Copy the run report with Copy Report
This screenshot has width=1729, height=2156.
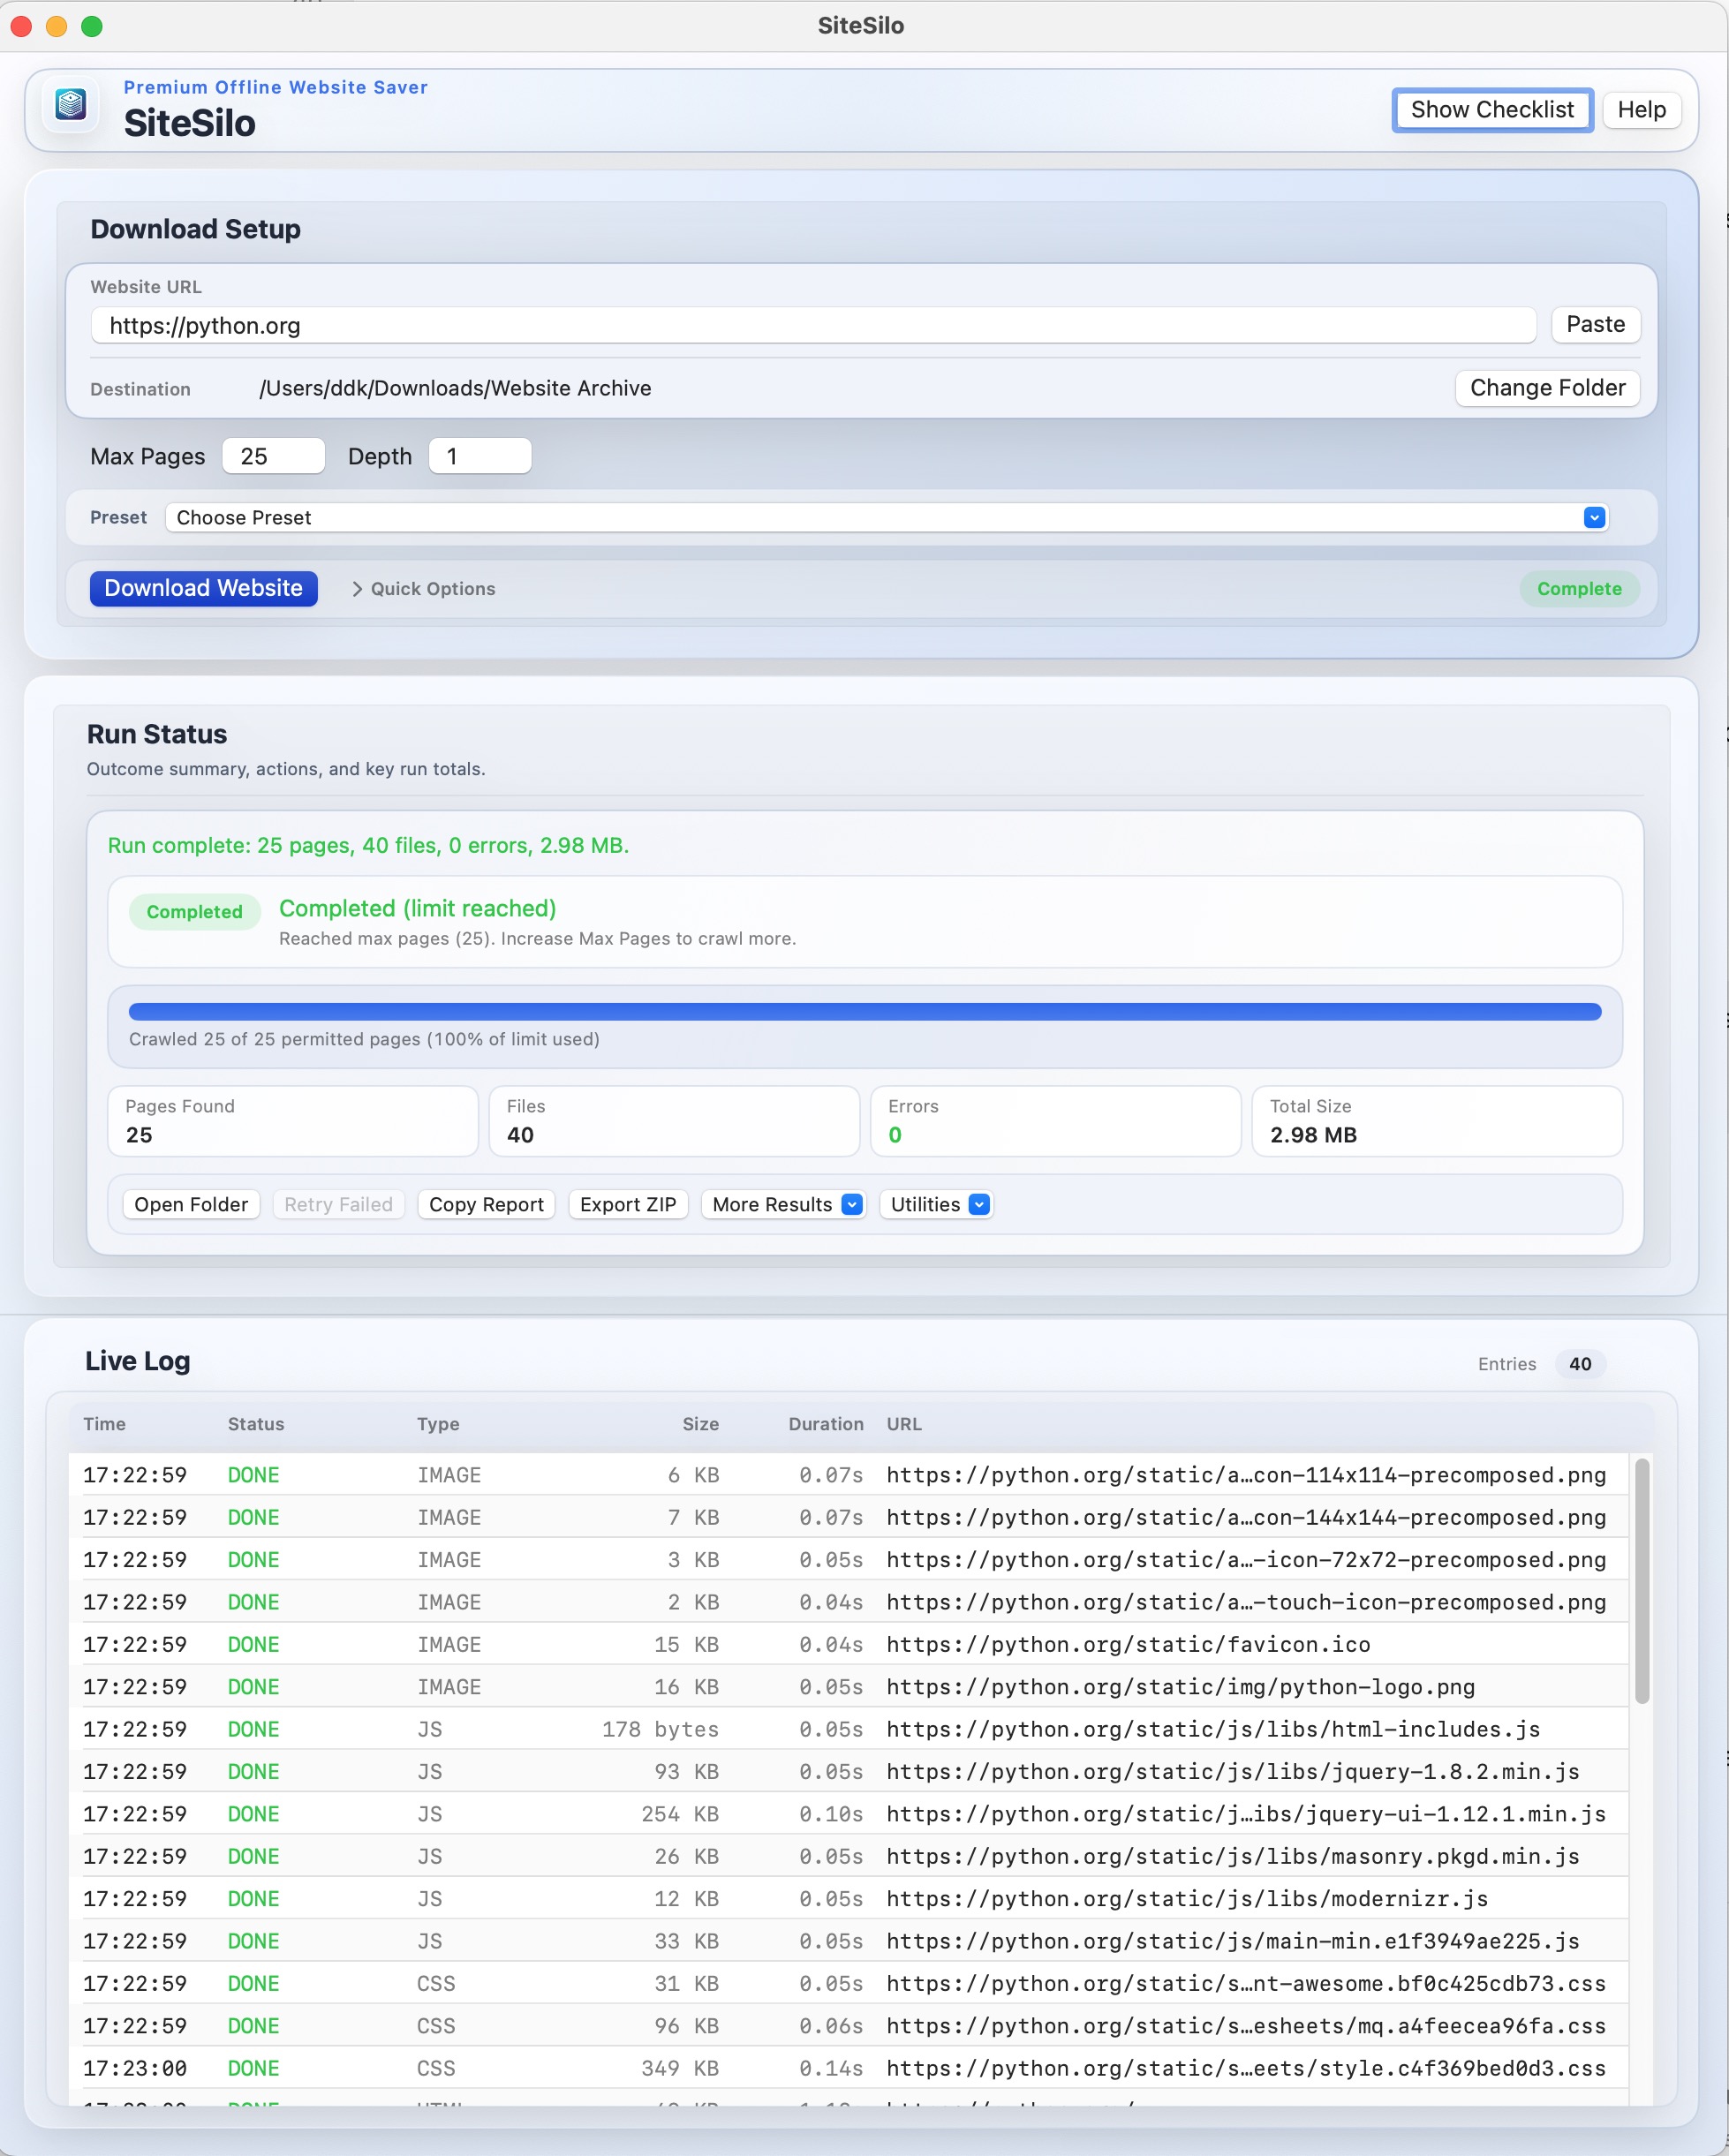point(486,1204)
